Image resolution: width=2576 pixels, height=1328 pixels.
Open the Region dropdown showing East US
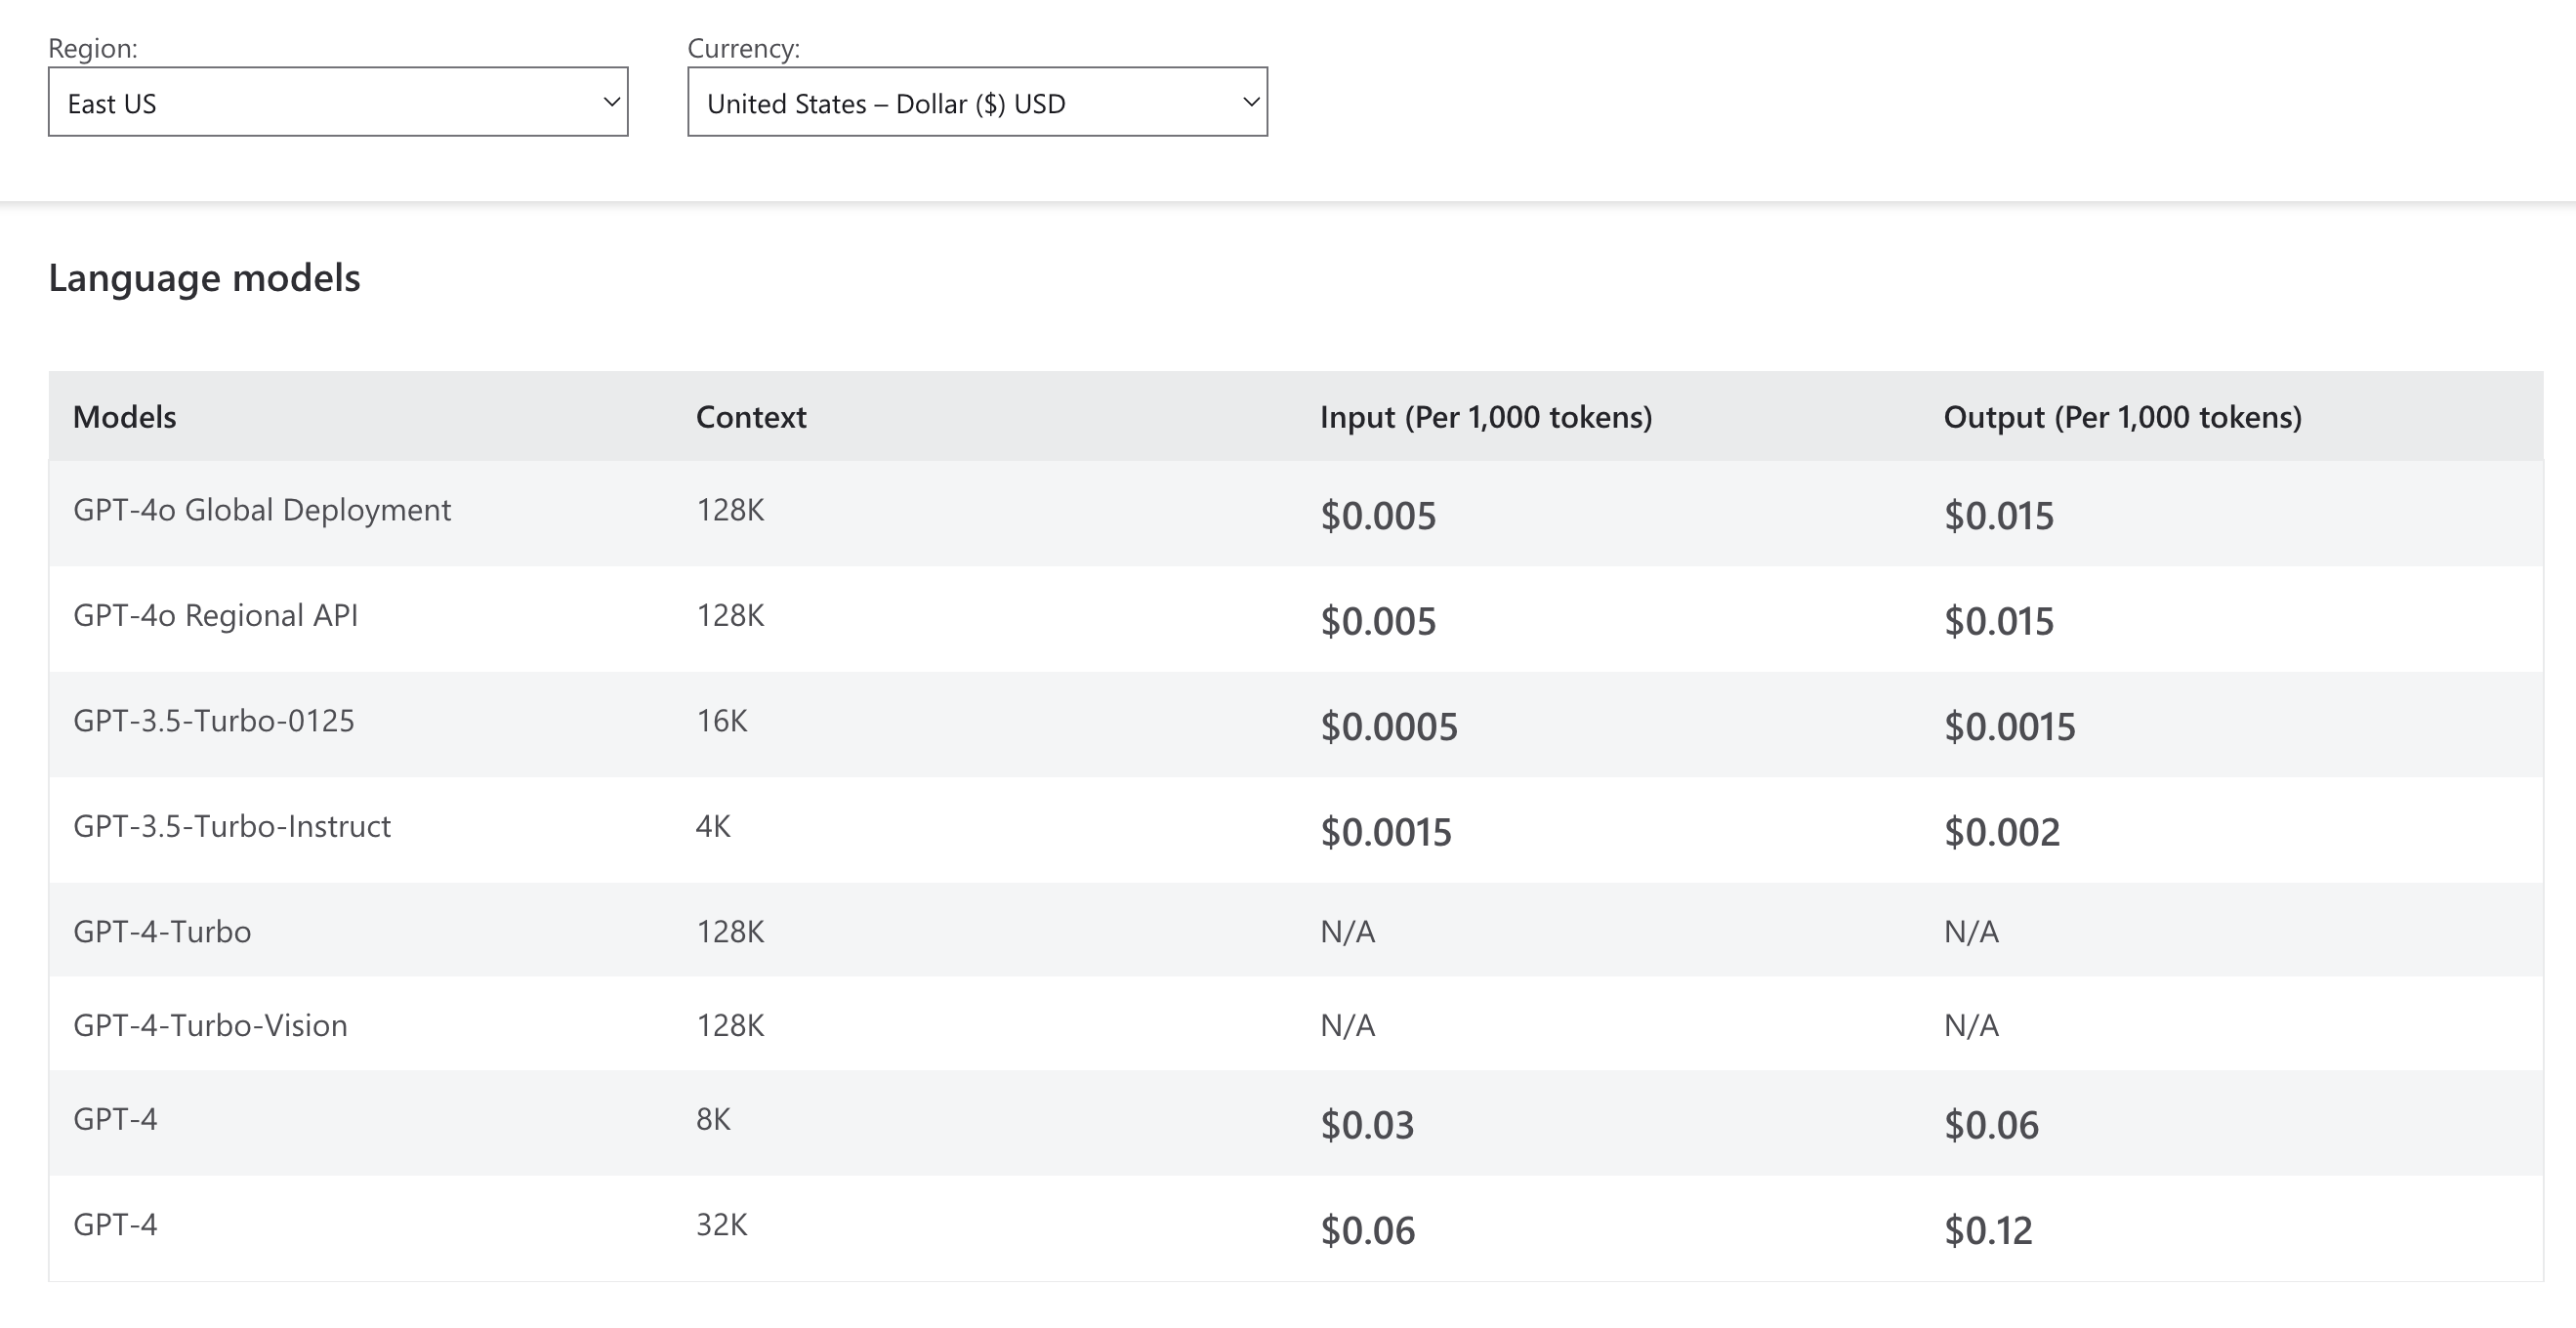(x=338, y=102)
